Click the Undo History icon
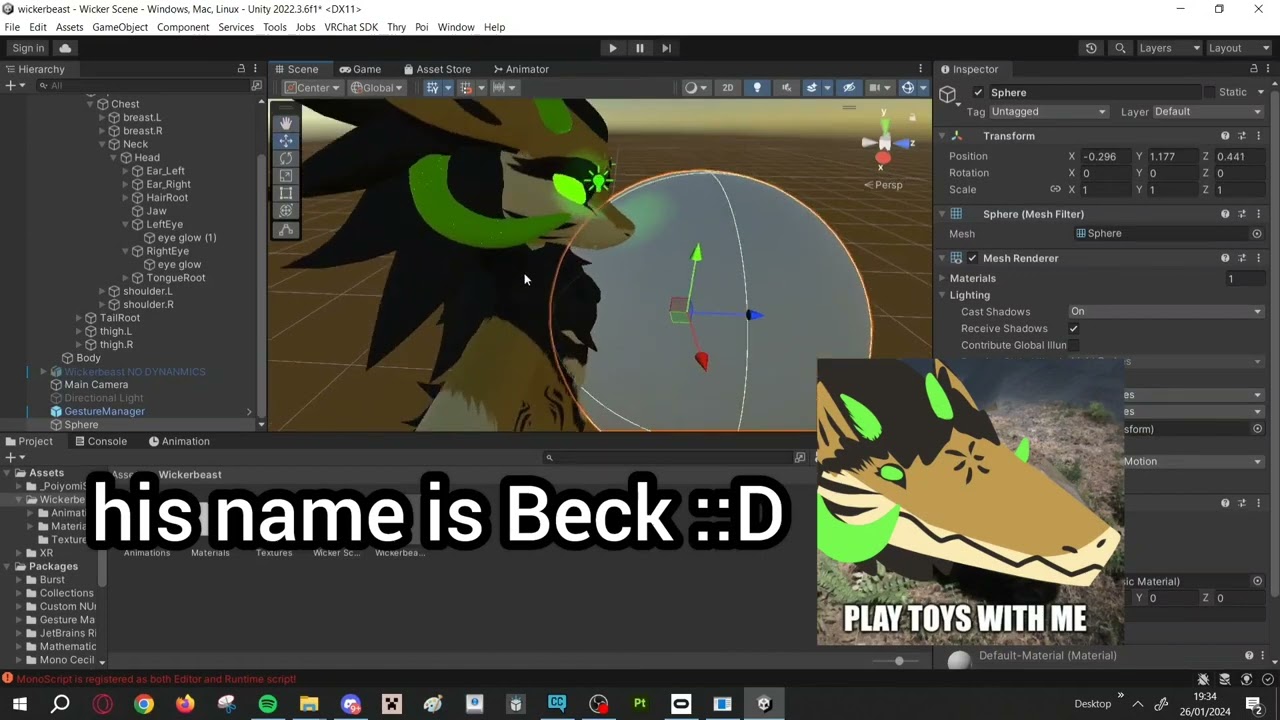1280x720 pixels. [1091, 48]
